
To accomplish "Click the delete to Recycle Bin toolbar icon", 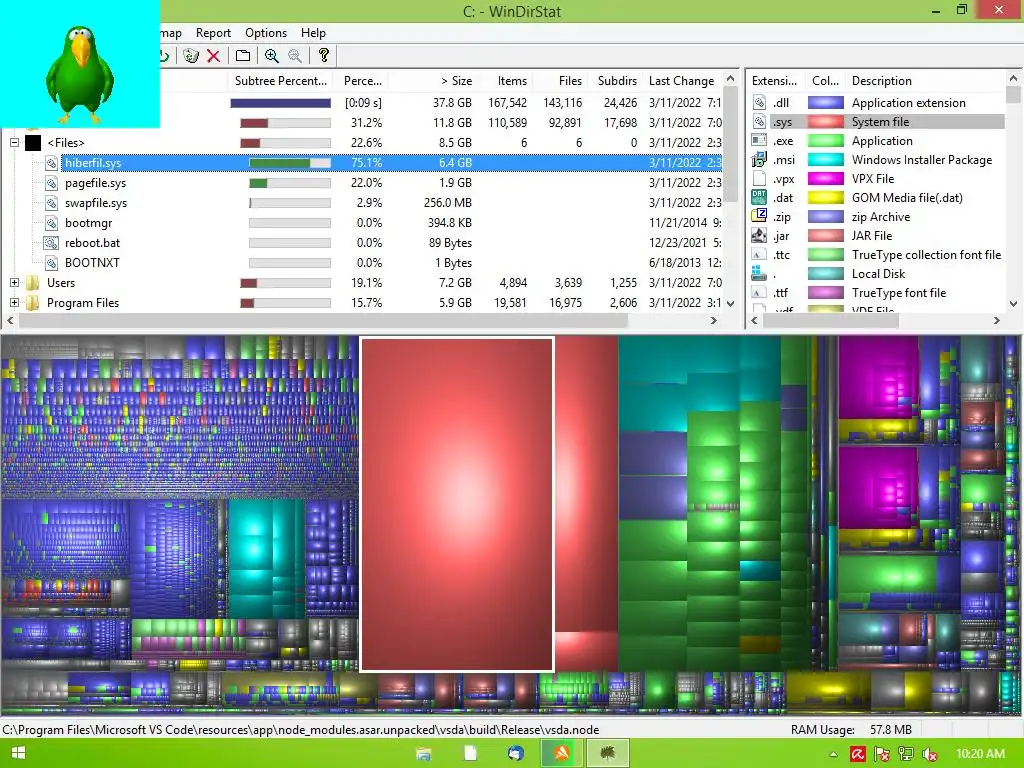I will pyautogui.click(x=190, y=56).
